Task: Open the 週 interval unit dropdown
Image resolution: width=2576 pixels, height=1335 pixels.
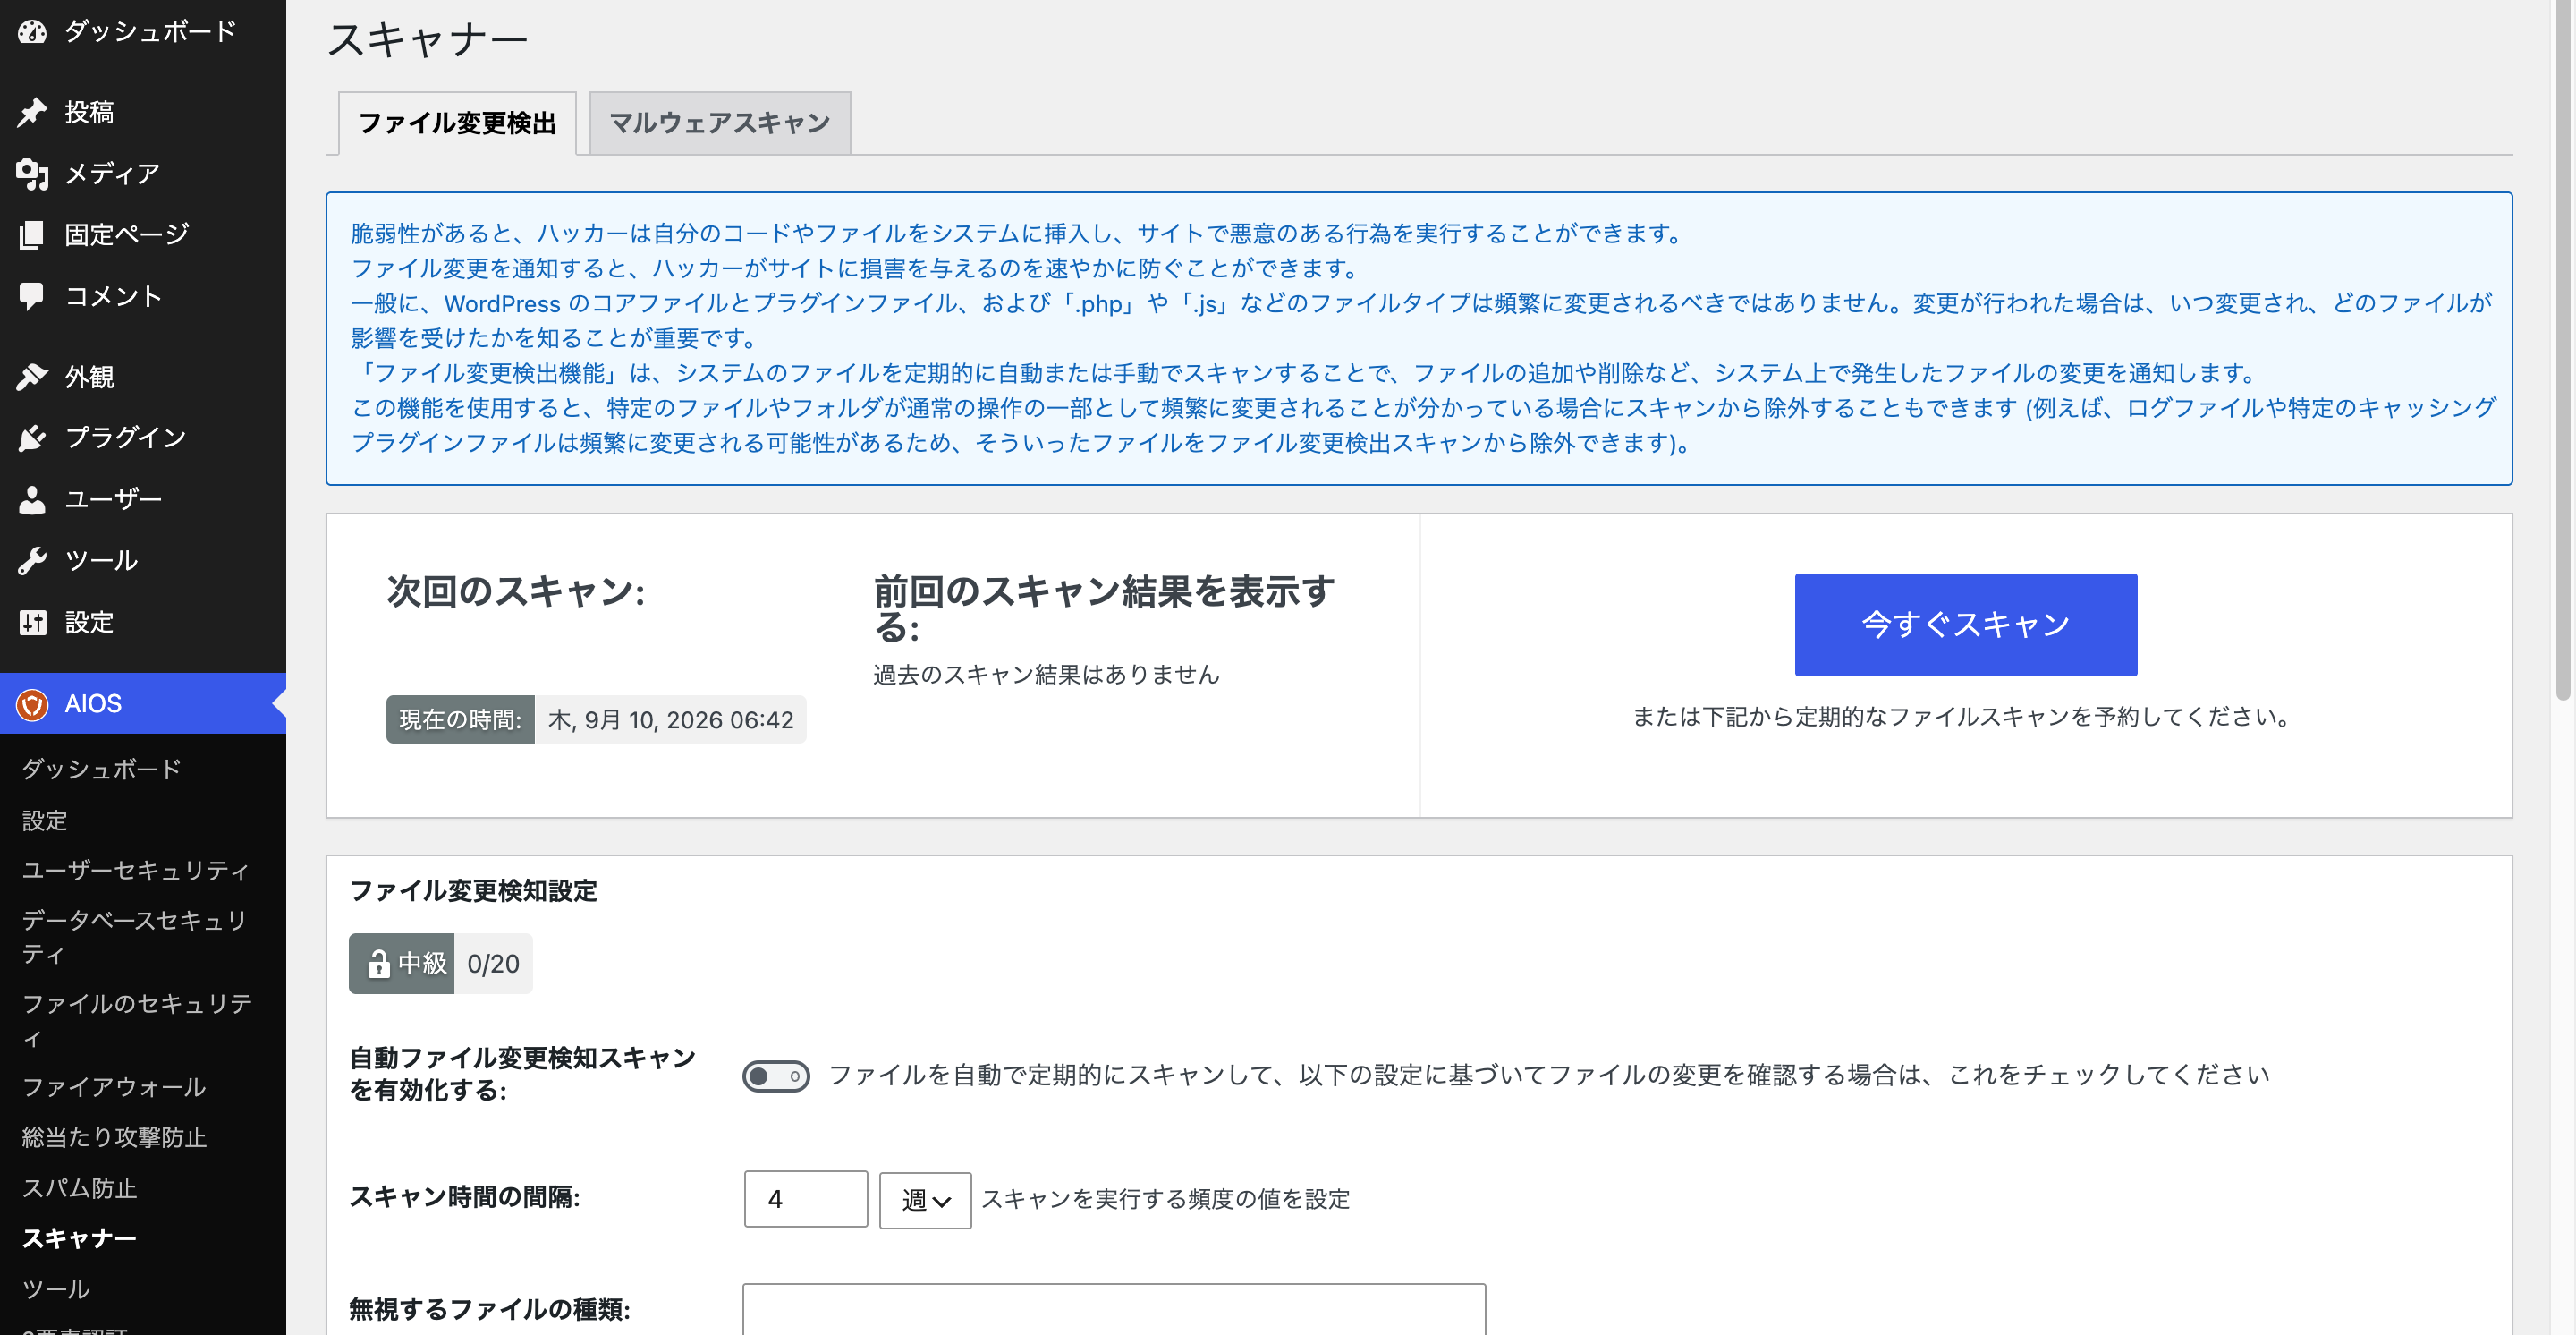Action: pos(925,1200)
